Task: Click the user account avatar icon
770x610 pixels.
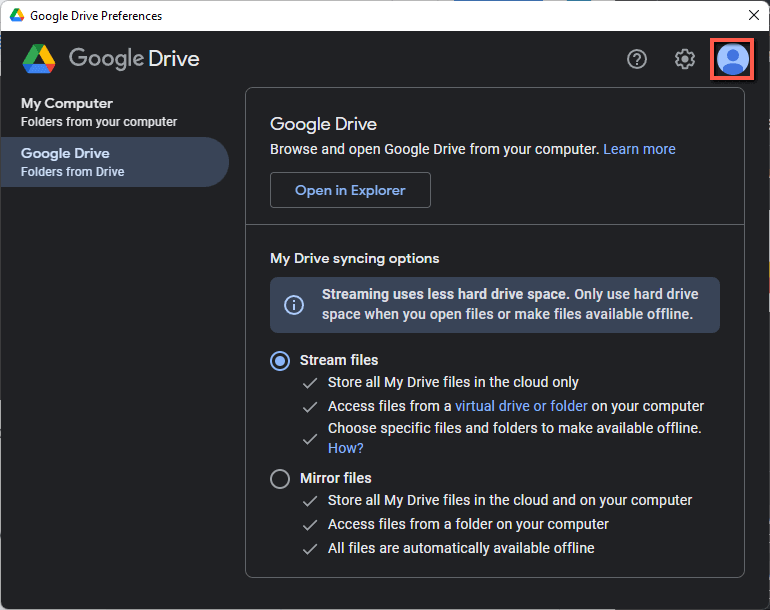Action: 733,59
